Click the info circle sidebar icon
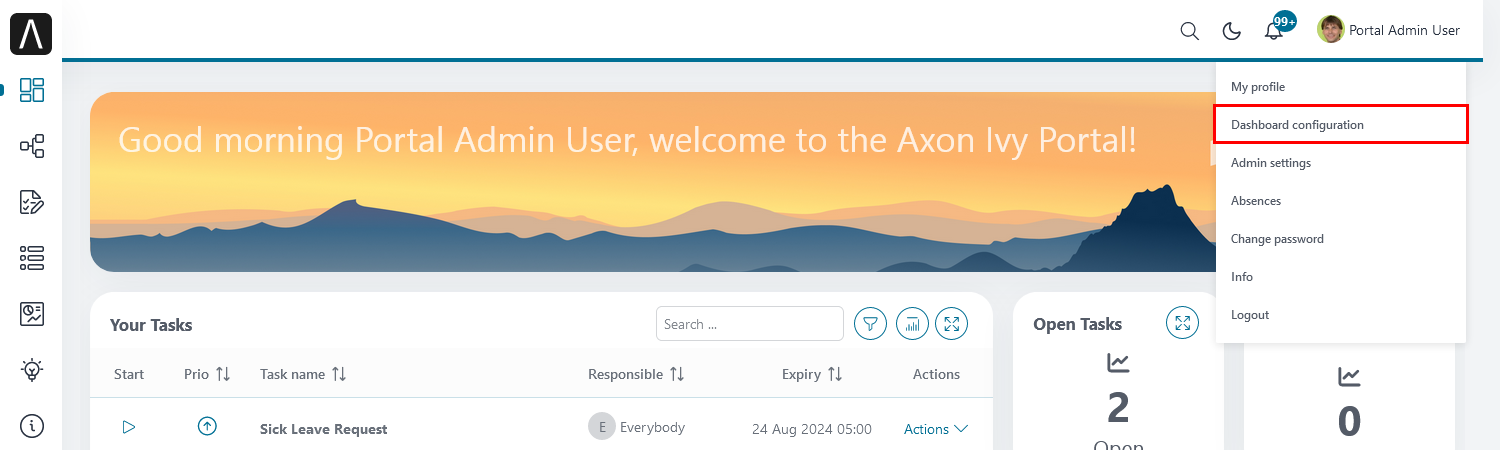Image resolution: width=1500 pixels, height=450 pixels. click(x=32, y=426)
